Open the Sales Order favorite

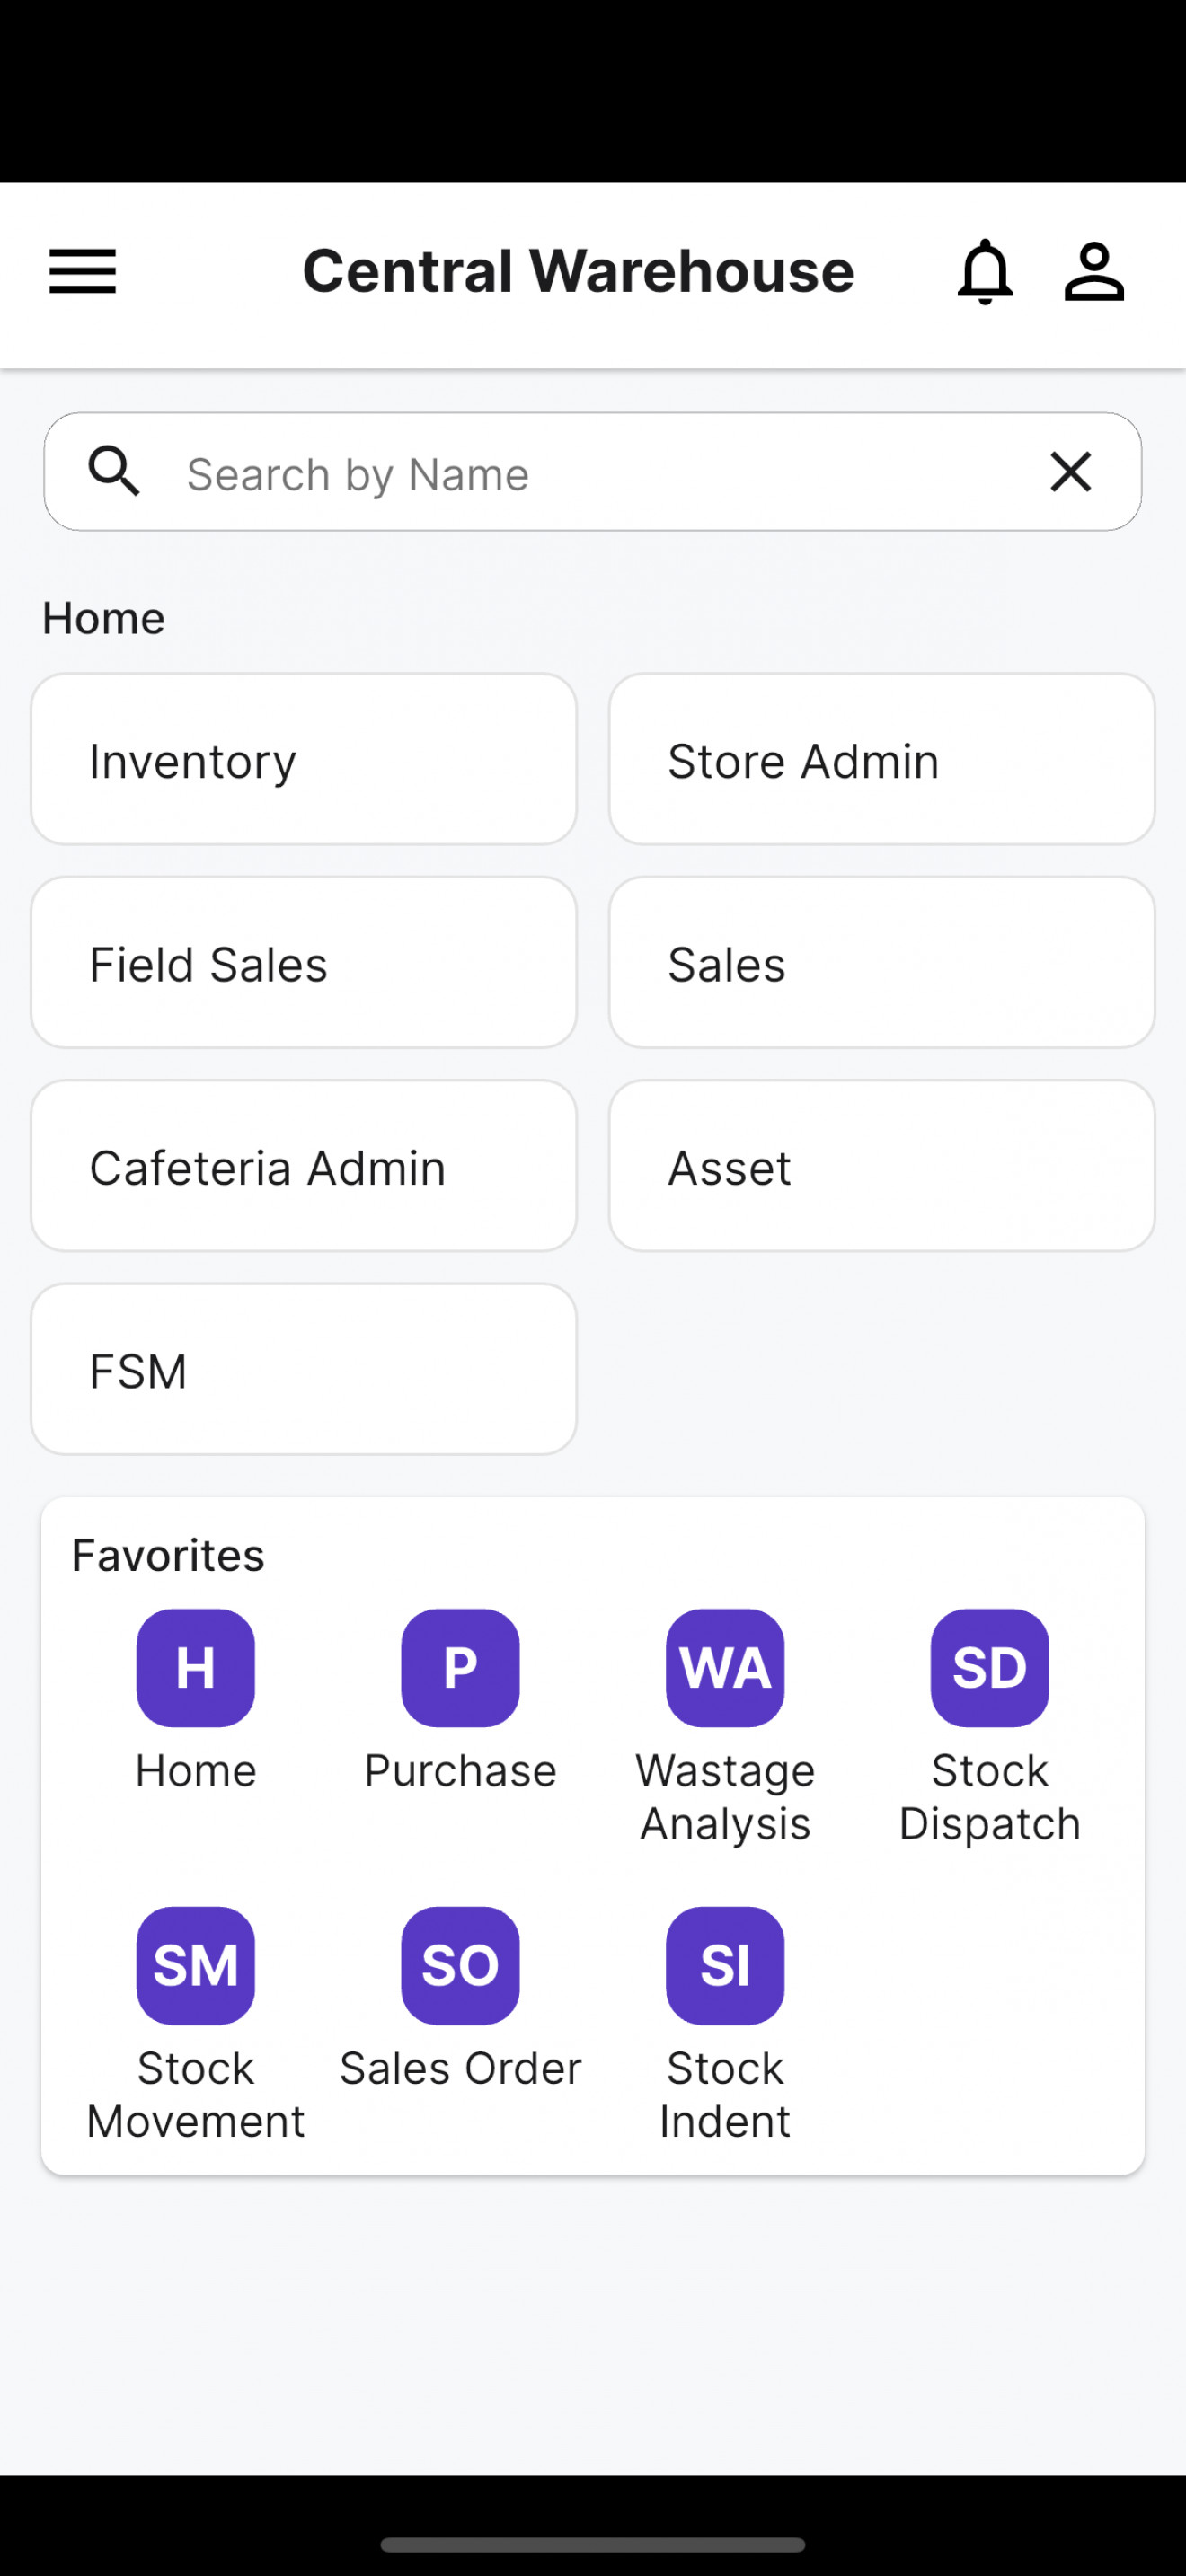460,1965
